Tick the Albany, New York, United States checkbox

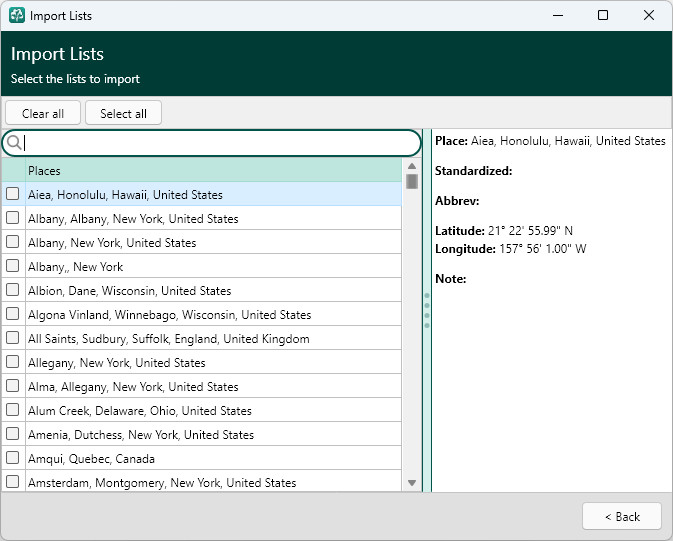[x=13, y=242]
